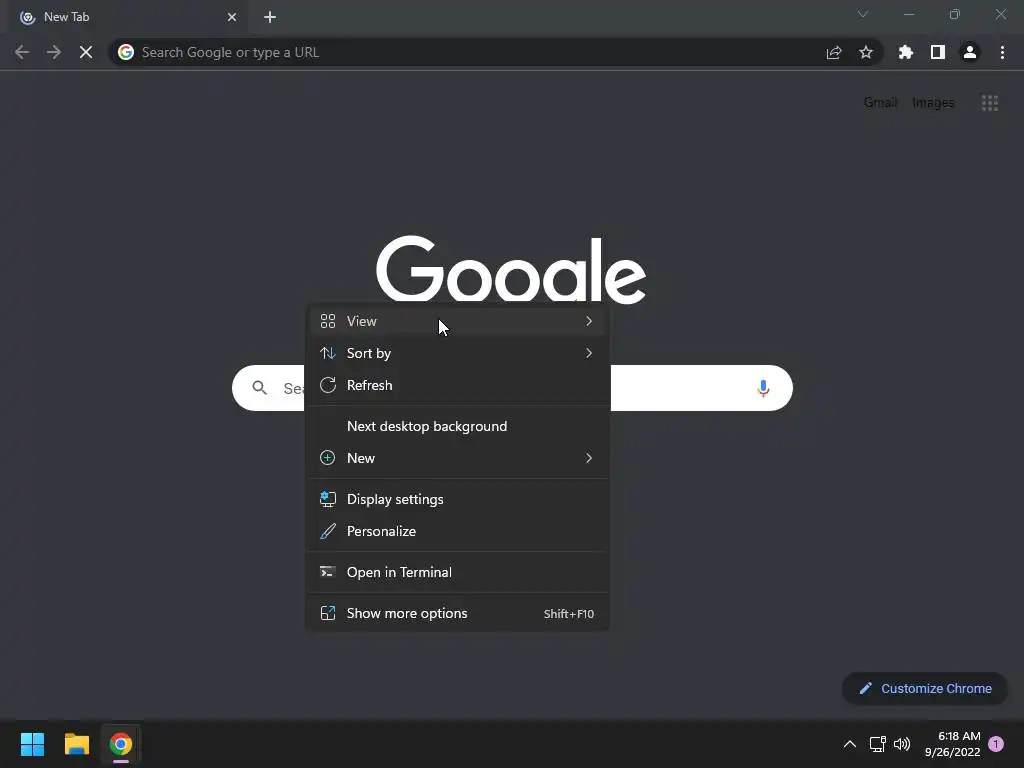Click Show more options
The height and width of the screenshot is (768, 1024).
[x=457, y=614]
